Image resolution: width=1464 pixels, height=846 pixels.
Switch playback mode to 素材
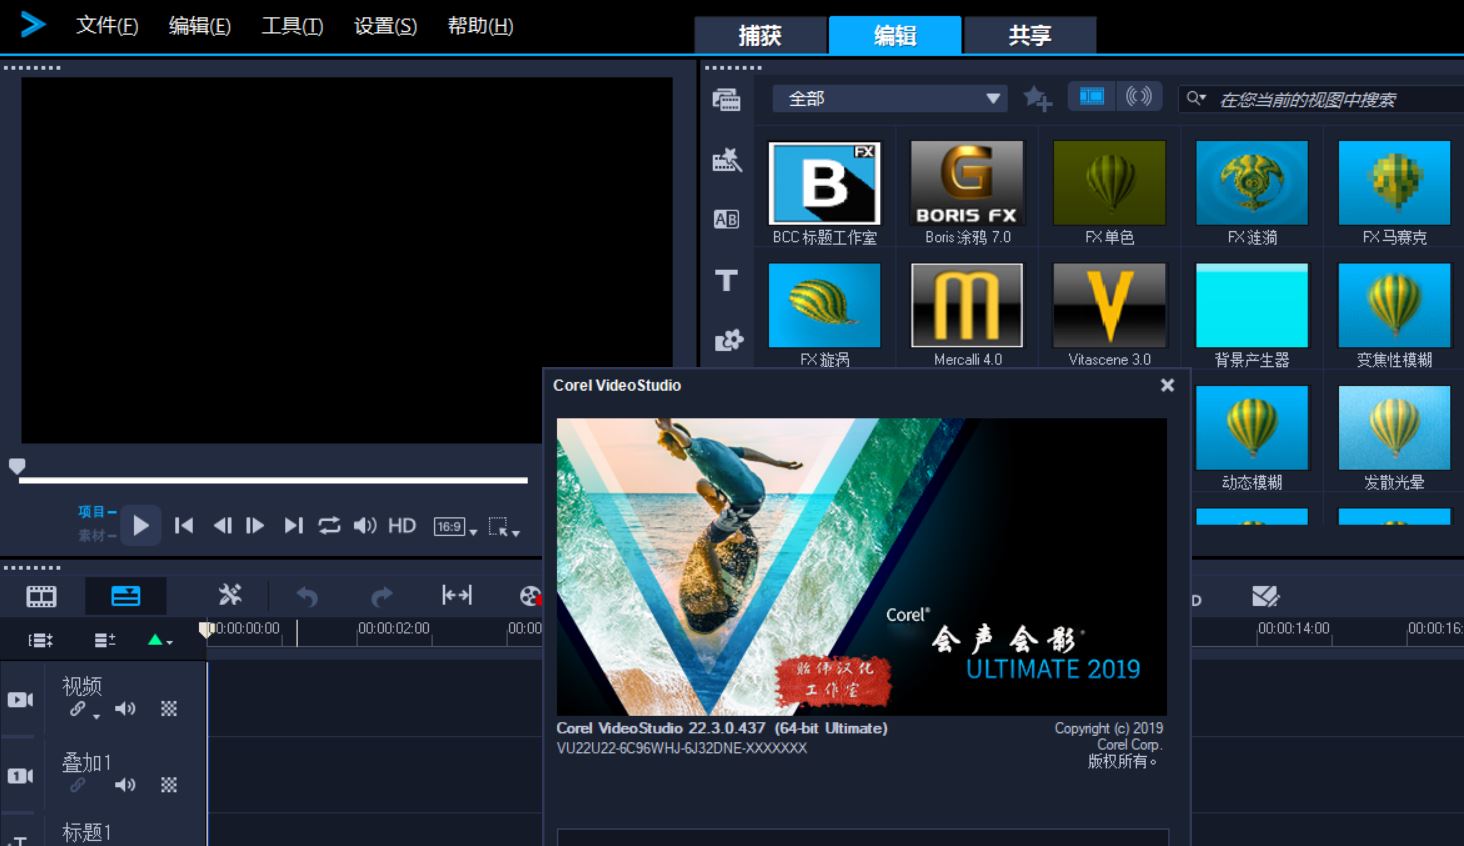(96, 535)
